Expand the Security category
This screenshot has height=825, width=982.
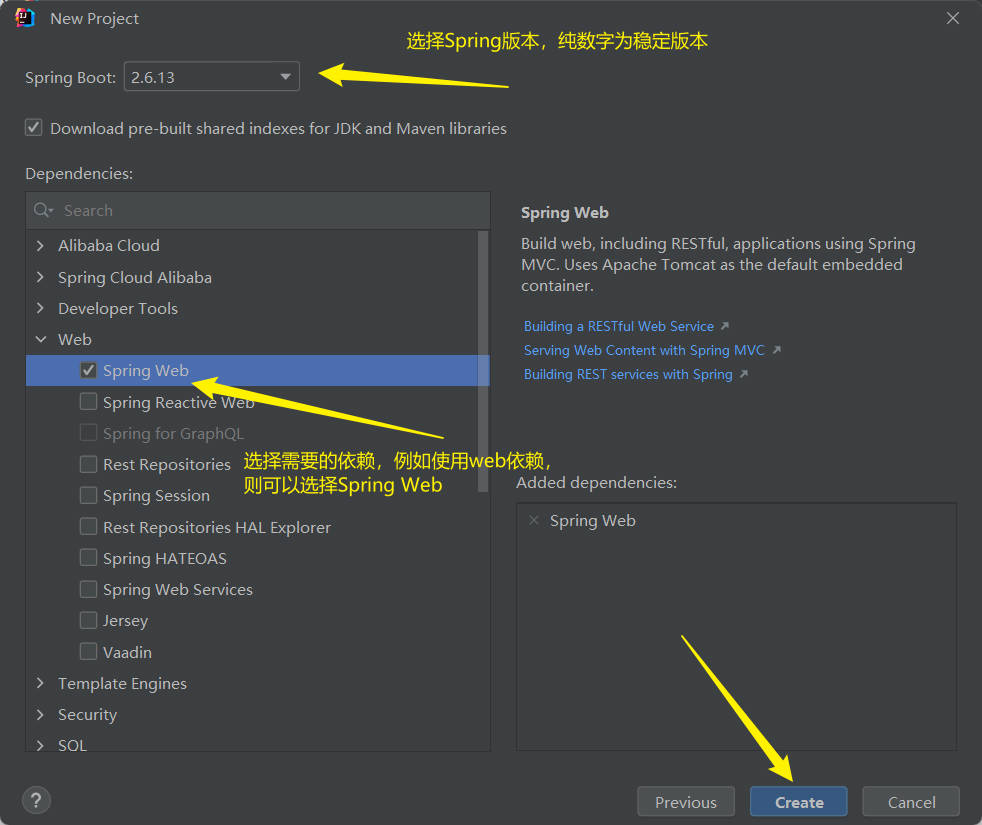[41, 714]
